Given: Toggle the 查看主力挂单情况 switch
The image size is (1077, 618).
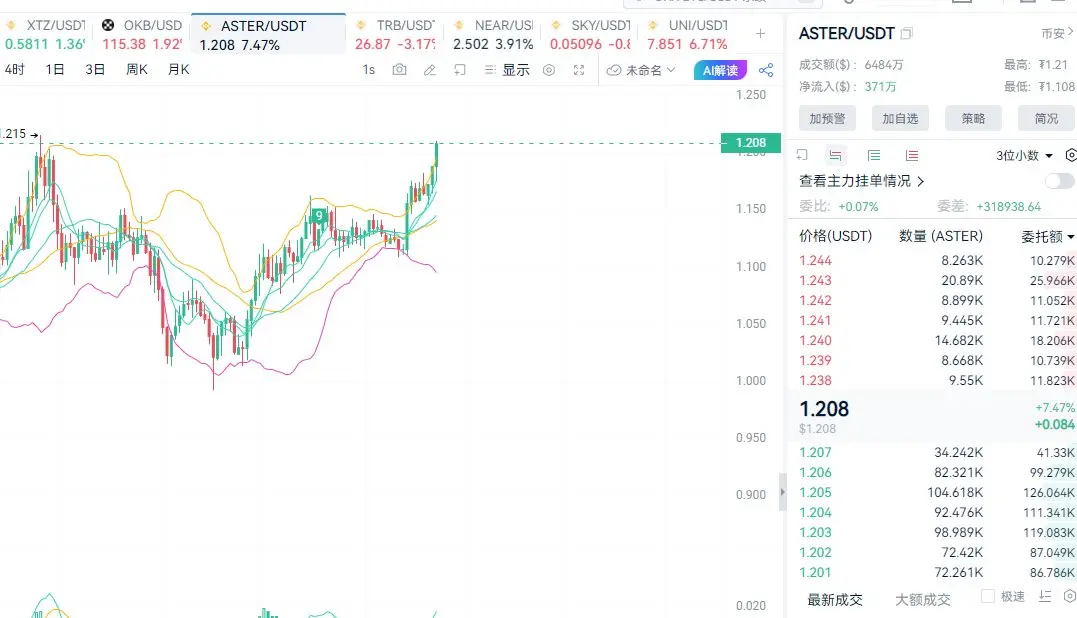Looking at the screenshot, I should (x=1059, y=181).
